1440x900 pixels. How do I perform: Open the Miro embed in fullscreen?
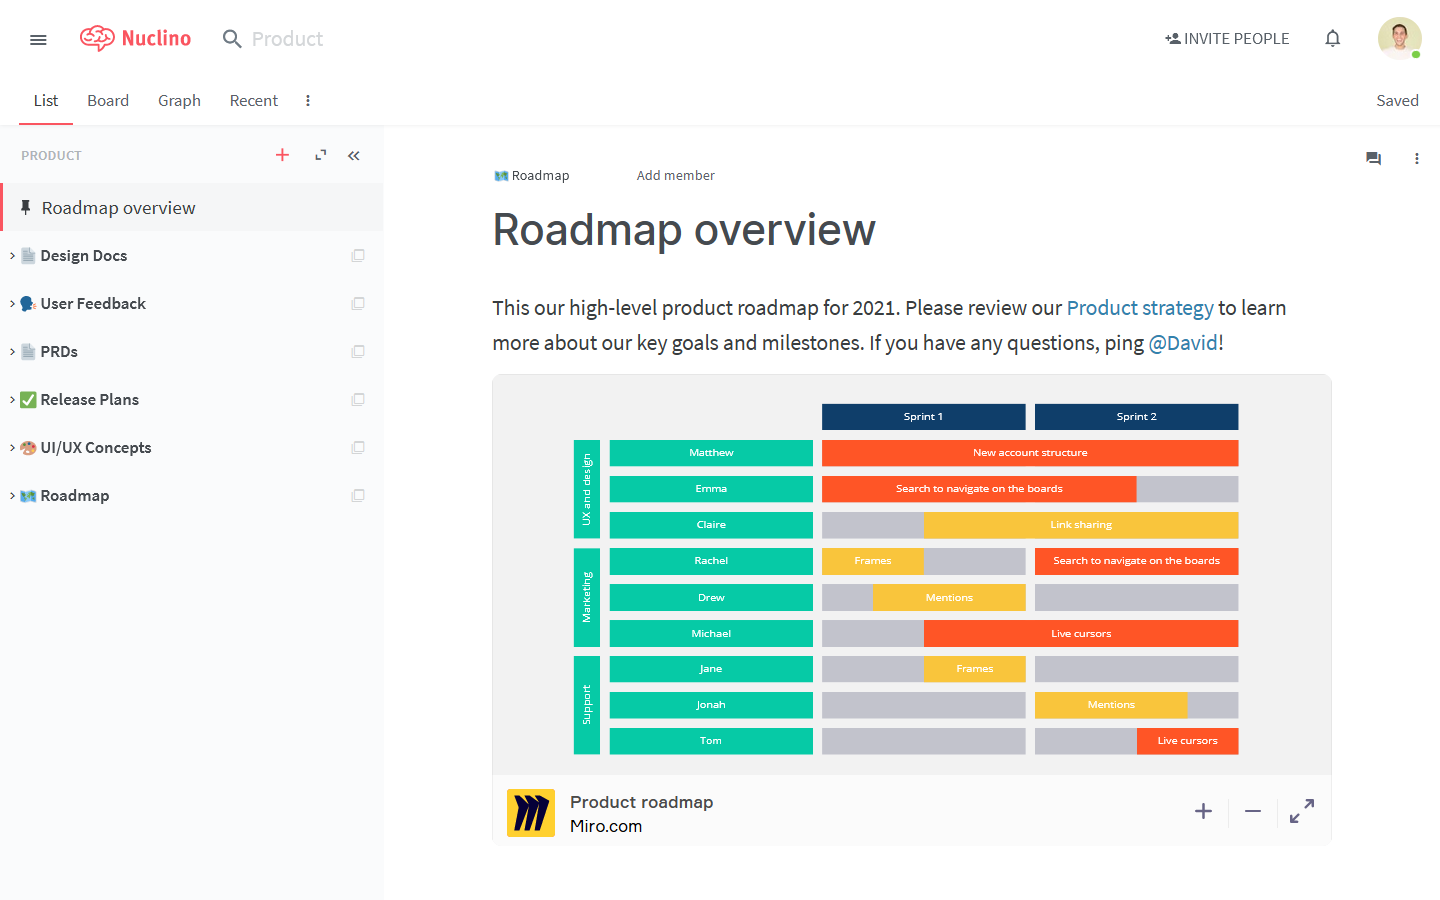(x=1302, y=811)
